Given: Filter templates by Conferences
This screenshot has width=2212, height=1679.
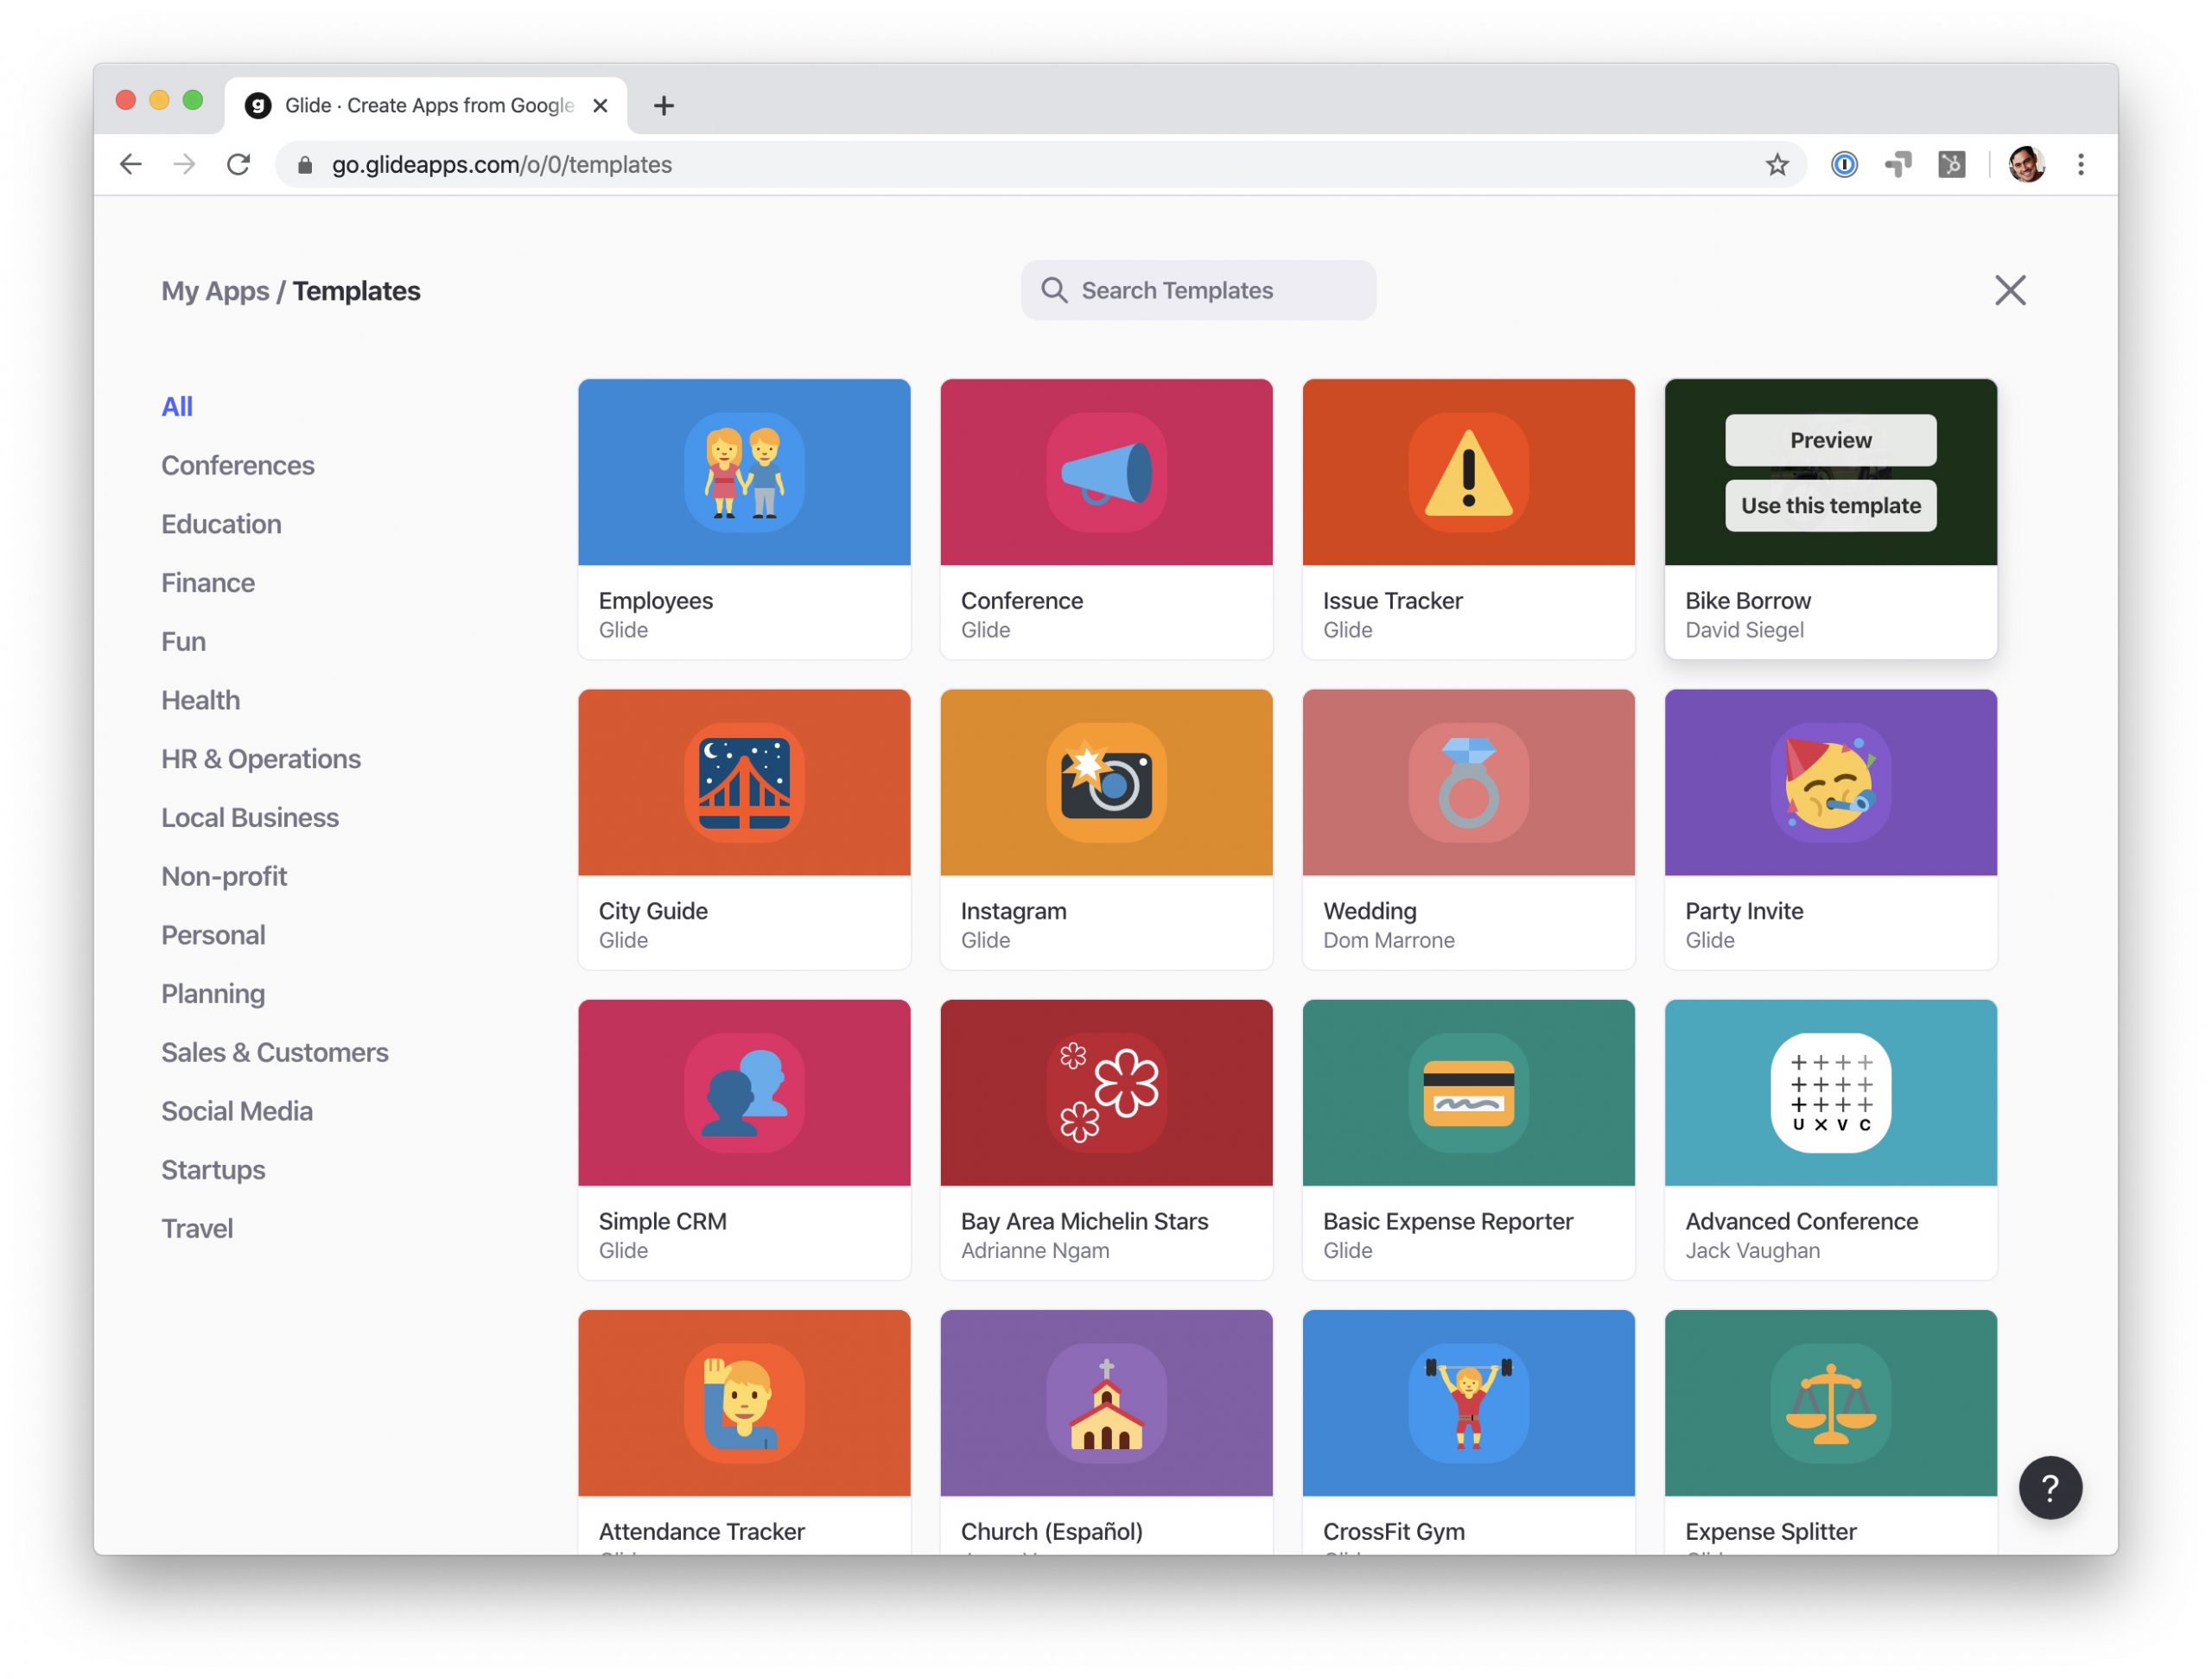Looking at the screenshot, I should pyautogui.click(x=238, y=465).
